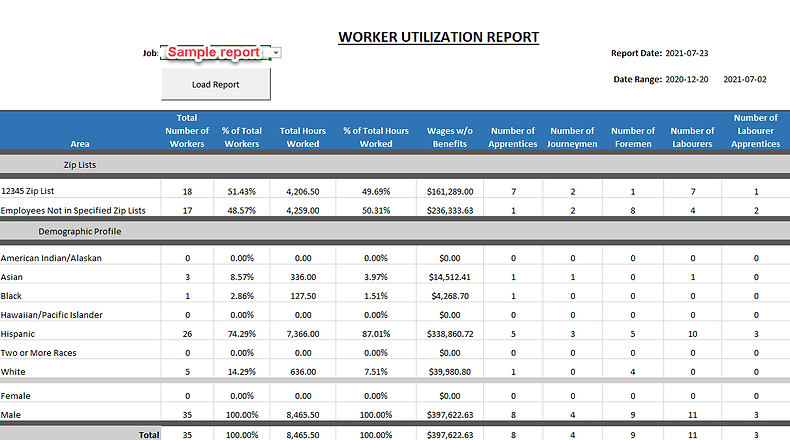Screen dimensions: 790x440
Task: Select the Female row label
Action: (x=16, y=396)
